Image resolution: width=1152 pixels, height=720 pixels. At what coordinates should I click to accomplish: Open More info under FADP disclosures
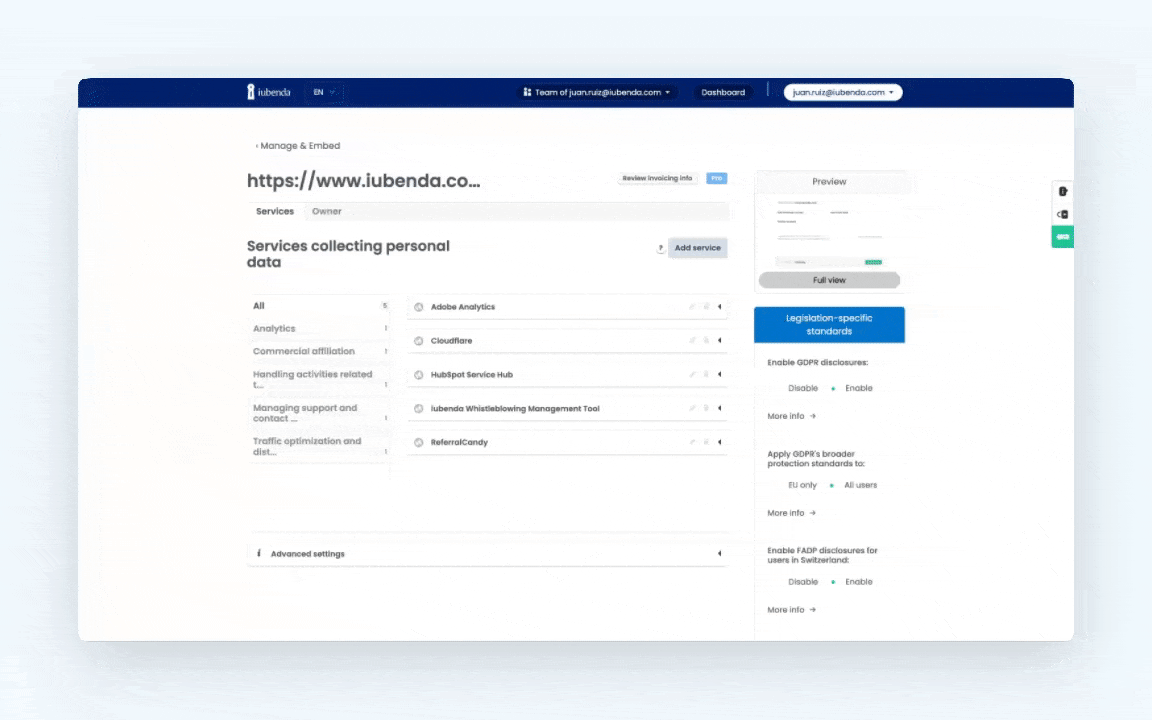click(x=791, y=610)
